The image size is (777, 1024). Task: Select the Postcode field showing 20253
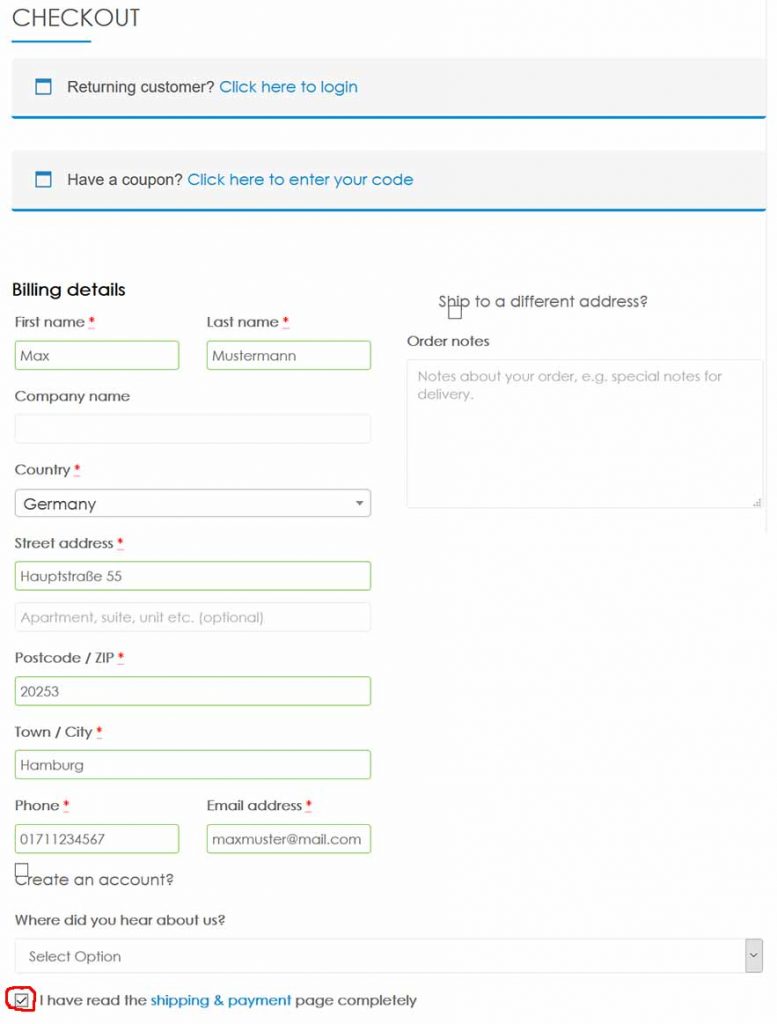[193, 691]
